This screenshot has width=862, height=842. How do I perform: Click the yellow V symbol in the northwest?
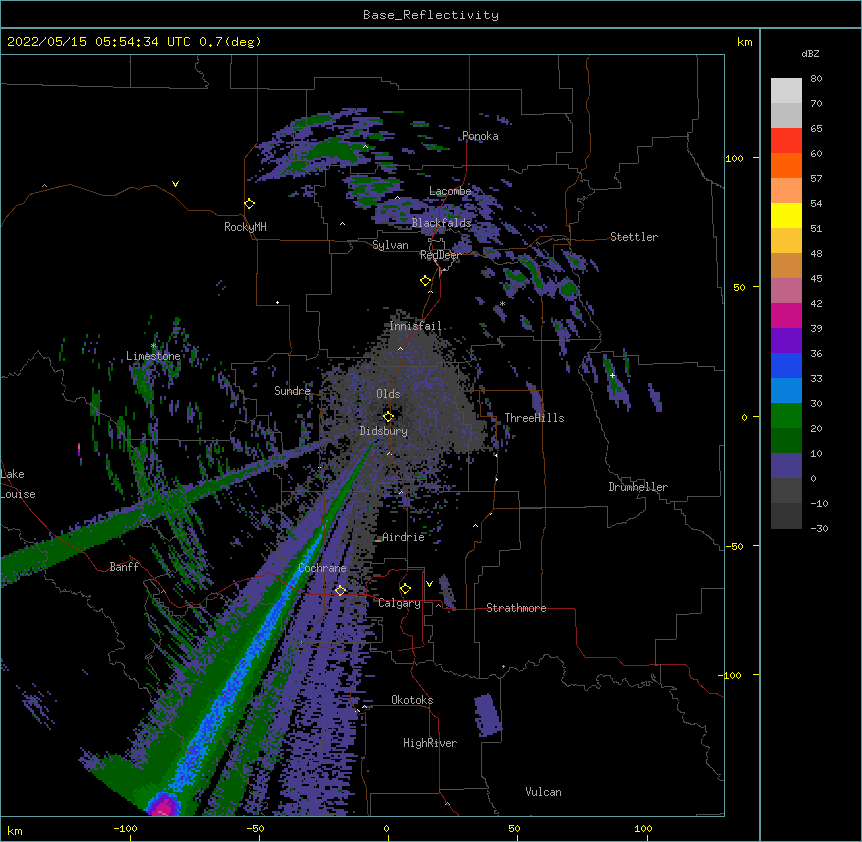click(175, 184)
